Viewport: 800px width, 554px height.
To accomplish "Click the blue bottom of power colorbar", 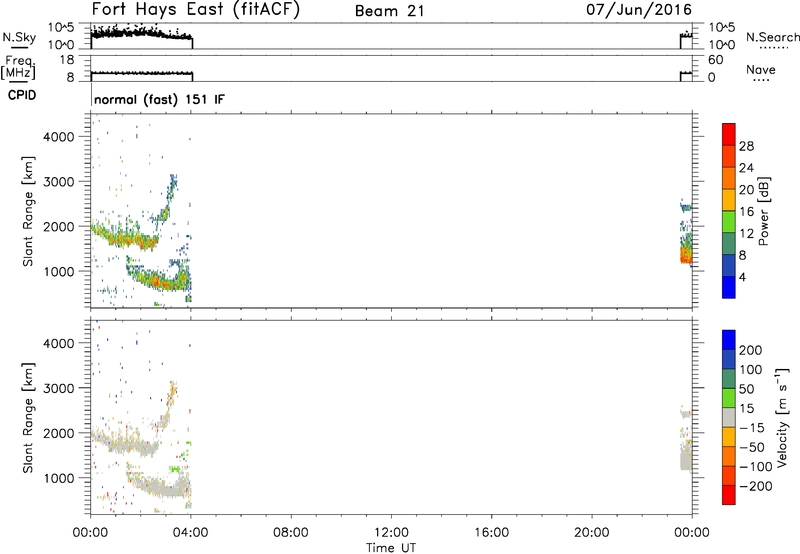I will 729,287.
